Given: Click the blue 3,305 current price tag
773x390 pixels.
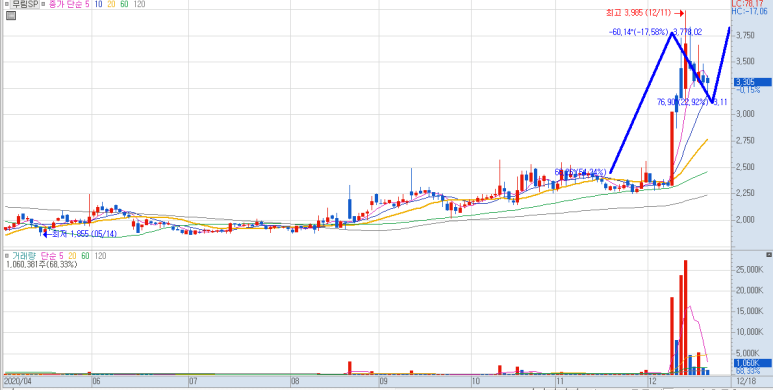Looking at the screenshot, I should [x=753, y=82].
